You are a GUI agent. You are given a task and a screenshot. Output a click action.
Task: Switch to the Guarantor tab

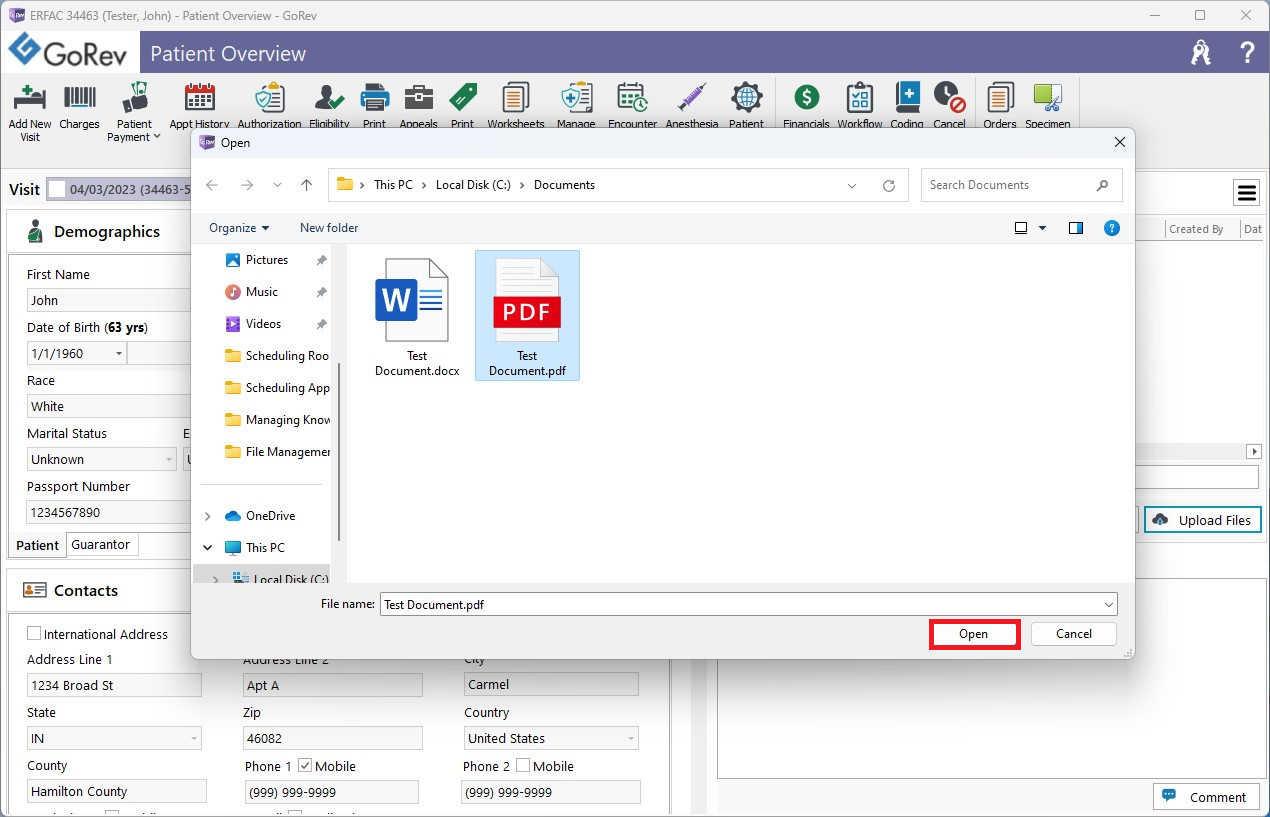[101, 545]
